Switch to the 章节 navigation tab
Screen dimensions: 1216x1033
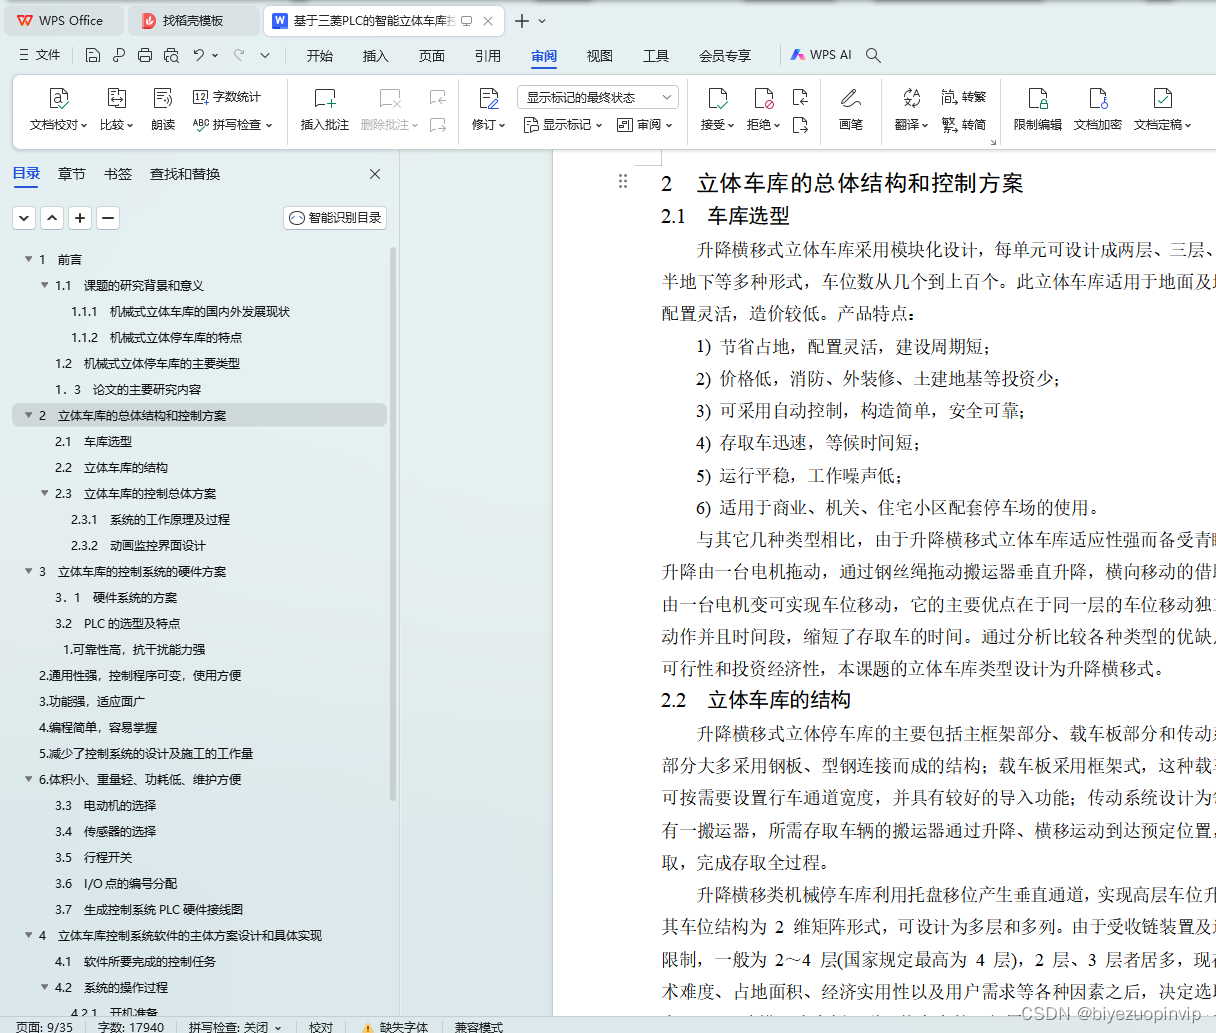pos(72,174)
